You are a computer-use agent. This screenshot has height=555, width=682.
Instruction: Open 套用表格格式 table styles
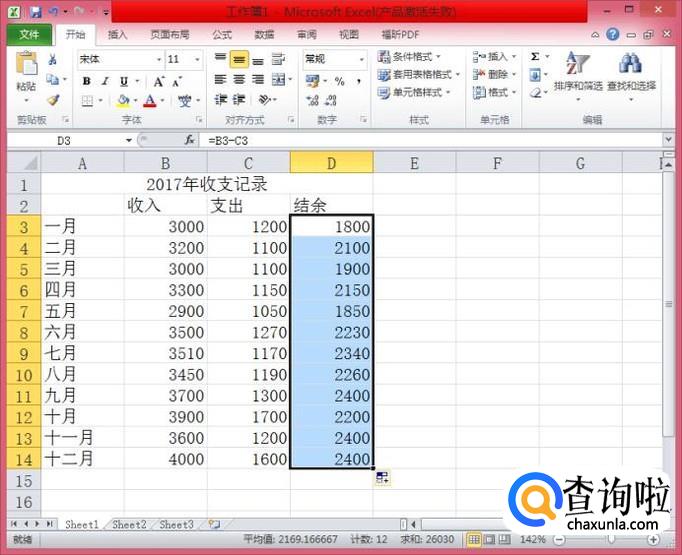click(x=418, y=74)
